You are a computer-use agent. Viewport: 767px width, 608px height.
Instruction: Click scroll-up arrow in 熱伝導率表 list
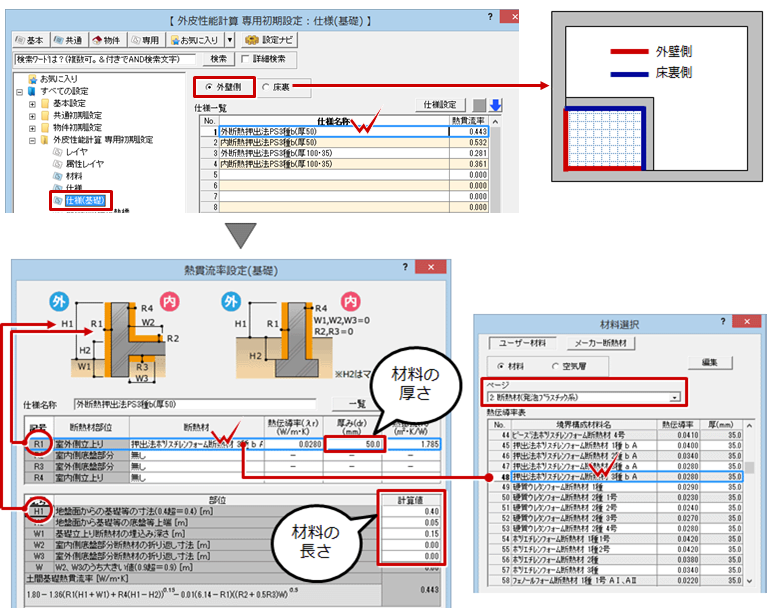coord(749,426)
